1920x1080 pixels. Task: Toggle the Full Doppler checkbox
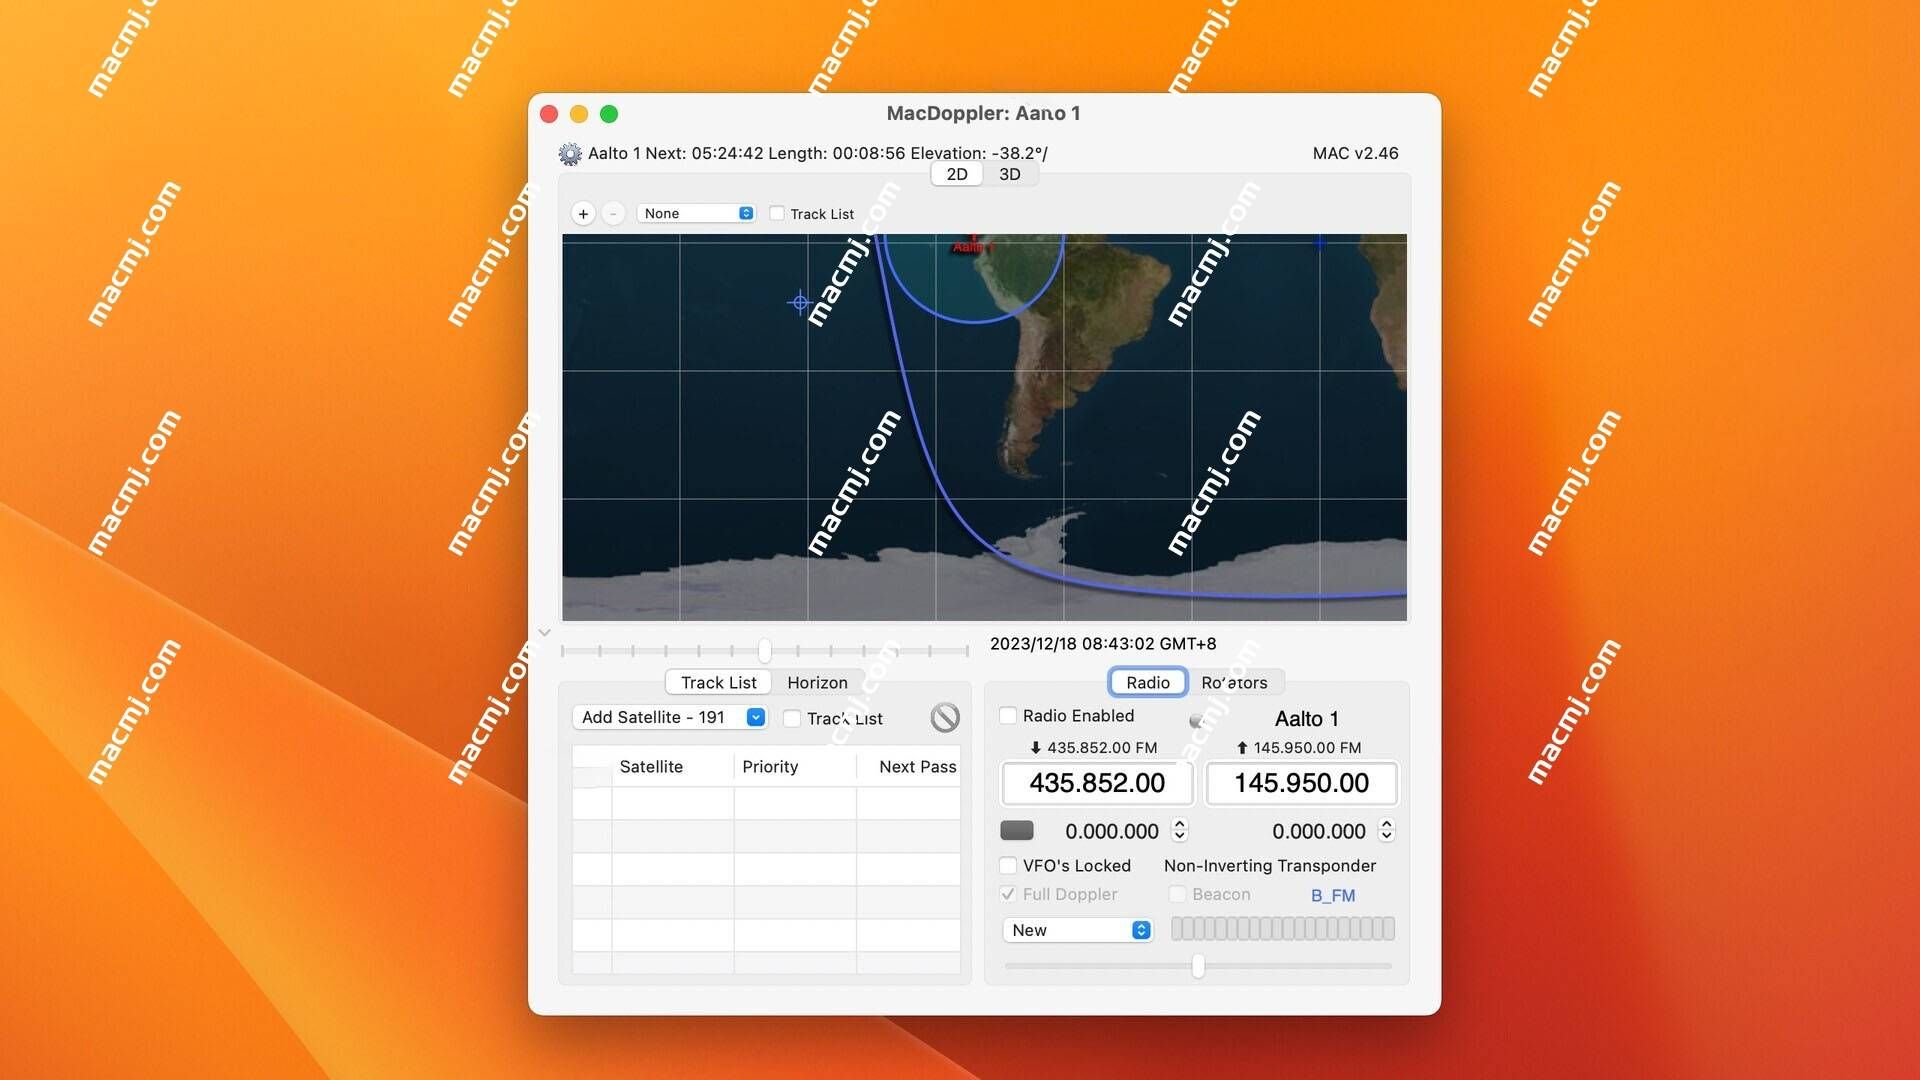1008,894
